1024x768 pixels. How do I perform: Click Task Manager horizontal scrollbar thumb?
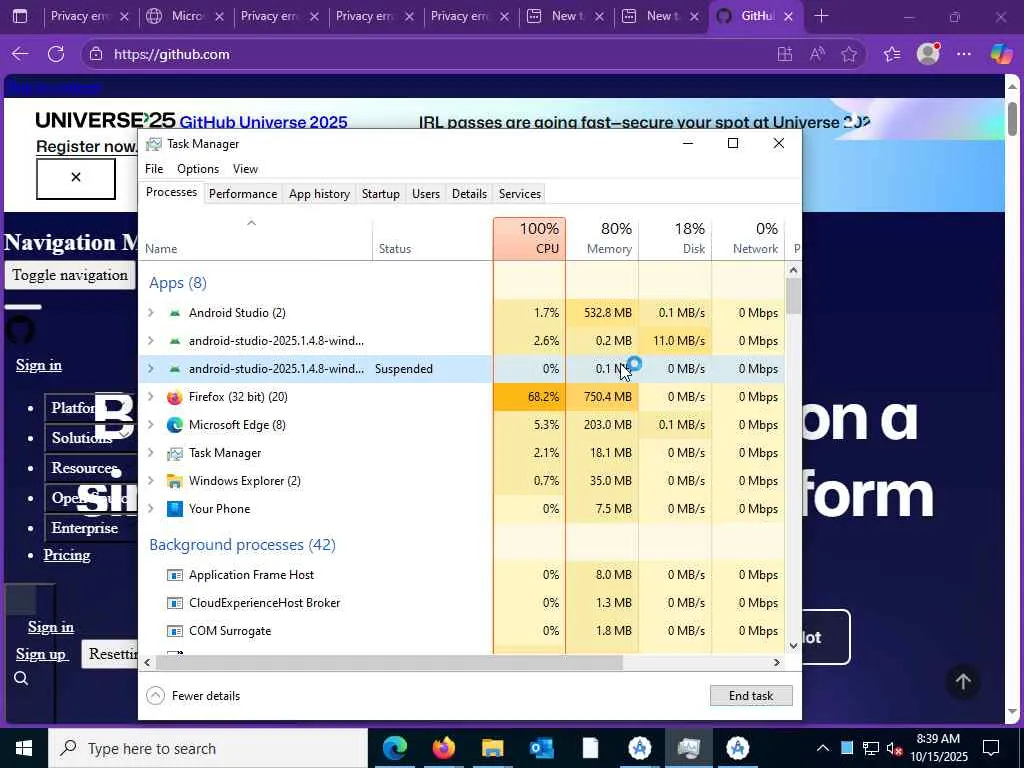[389, 663]
